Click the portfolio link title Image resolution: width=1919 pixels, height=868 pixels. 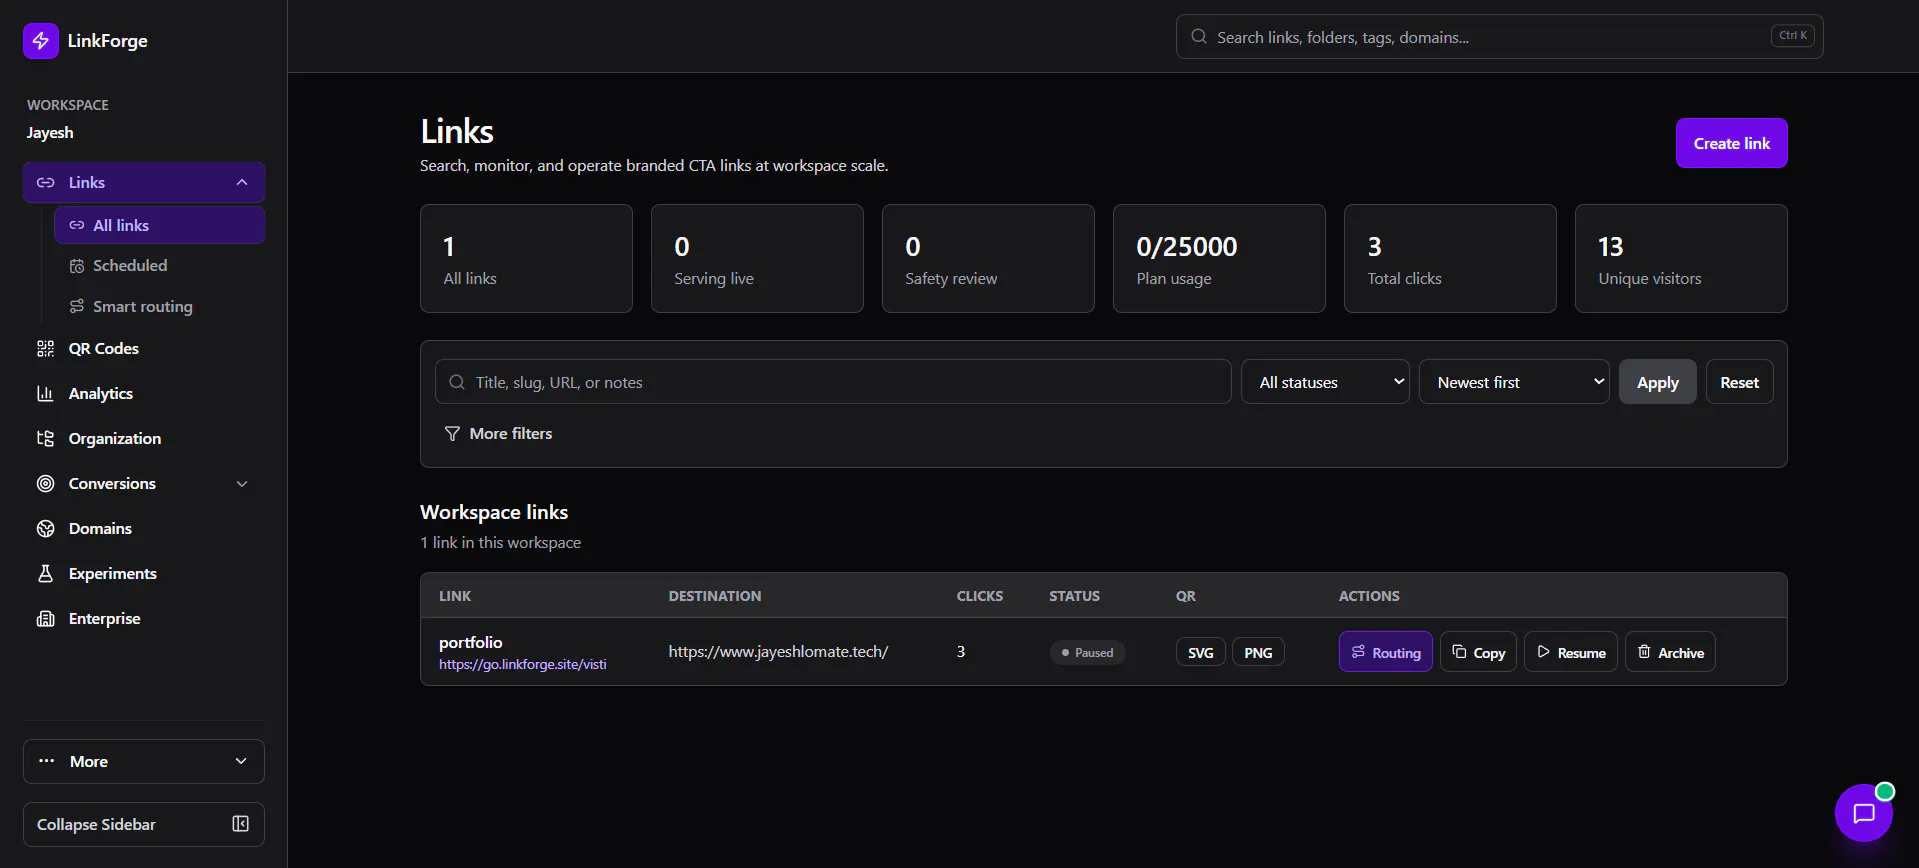click(470, 642)
